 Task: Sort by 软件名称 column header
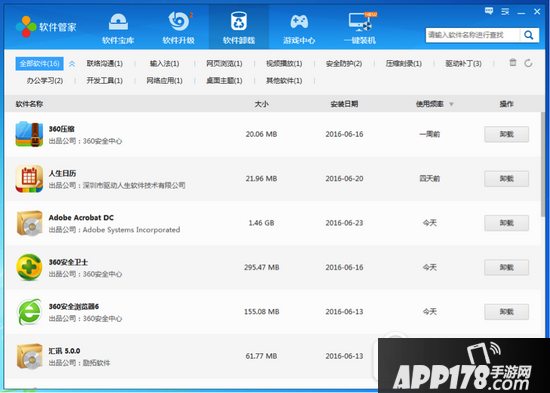pos(29,104)
